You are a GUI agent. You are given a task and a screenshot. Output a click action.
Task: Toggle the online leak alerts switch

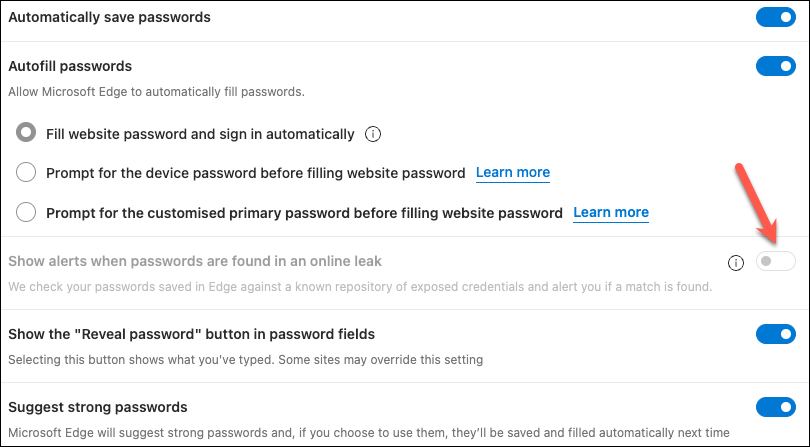pos(775,262)
